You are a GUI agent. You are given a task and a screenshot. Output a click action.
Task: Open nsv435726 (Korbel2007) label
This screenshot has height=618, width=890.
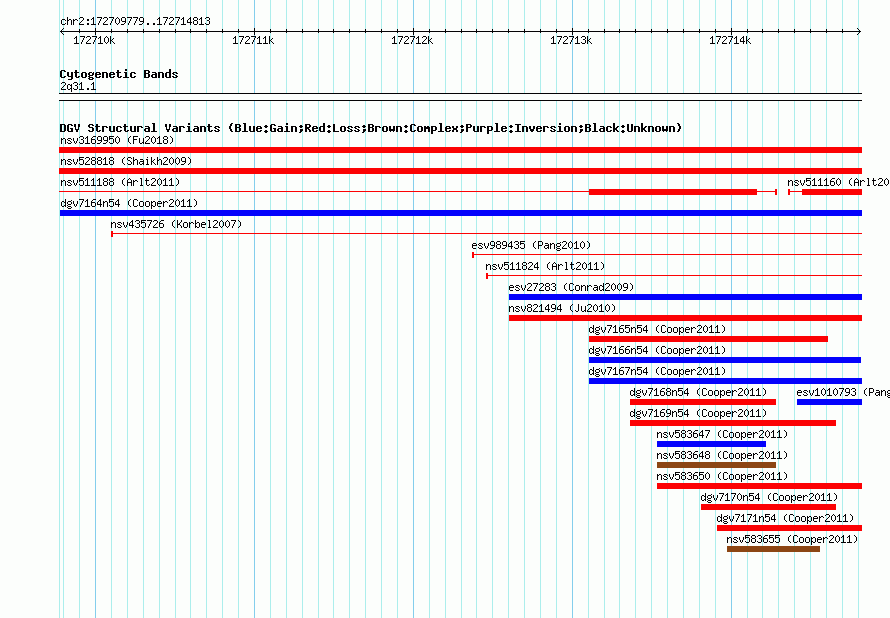(x=176, y=224)
